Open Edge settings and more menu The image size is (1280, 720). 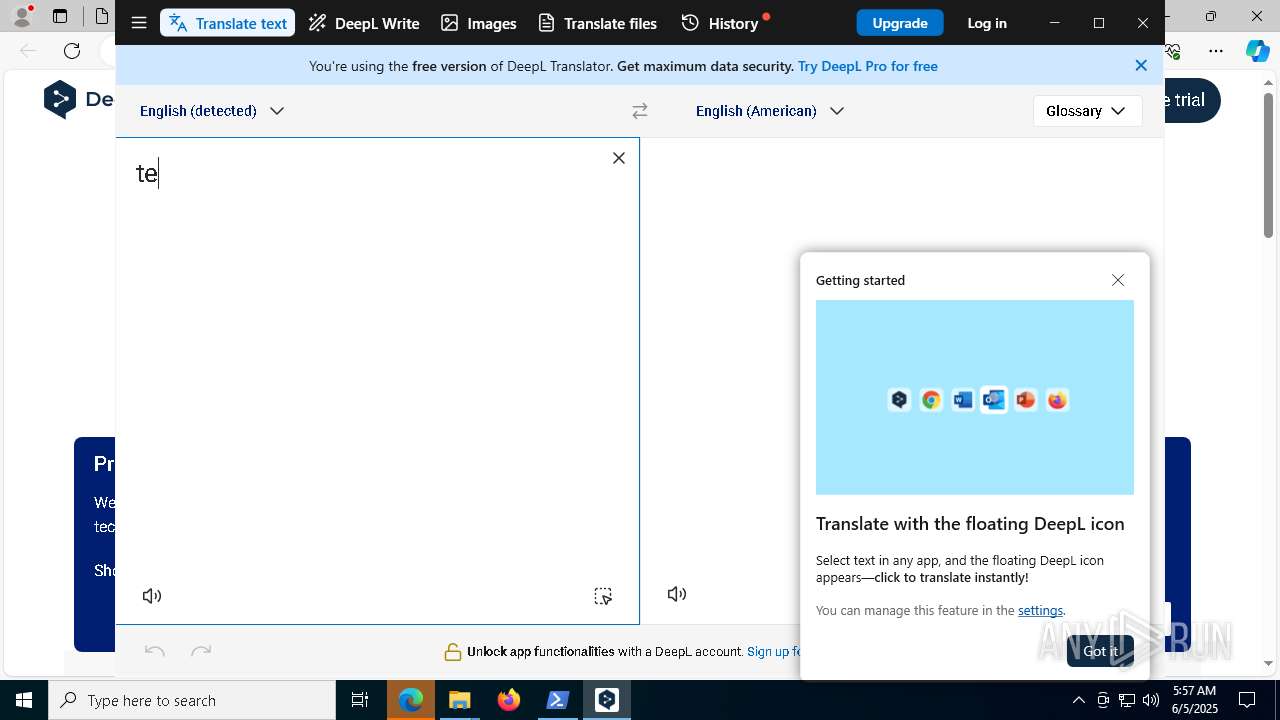(1216, 50)
